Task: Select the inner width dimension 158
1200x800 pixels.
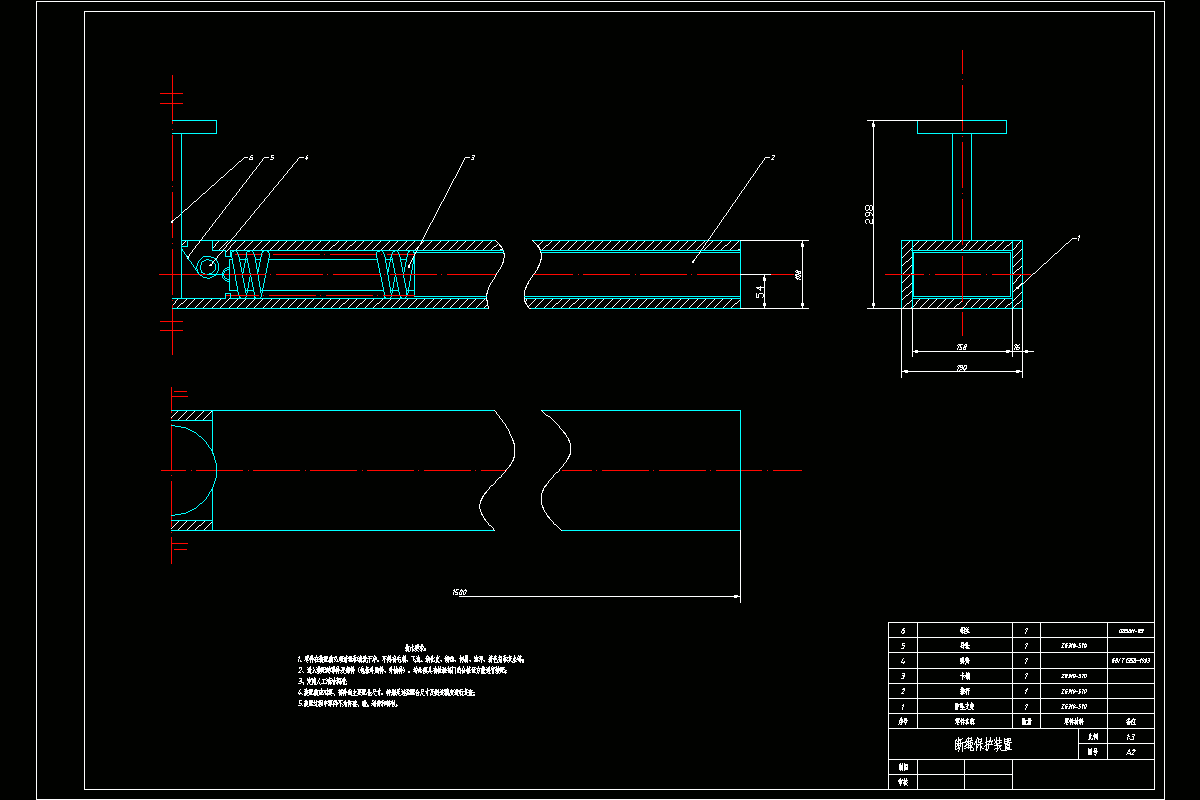Action: pos(962,347)
